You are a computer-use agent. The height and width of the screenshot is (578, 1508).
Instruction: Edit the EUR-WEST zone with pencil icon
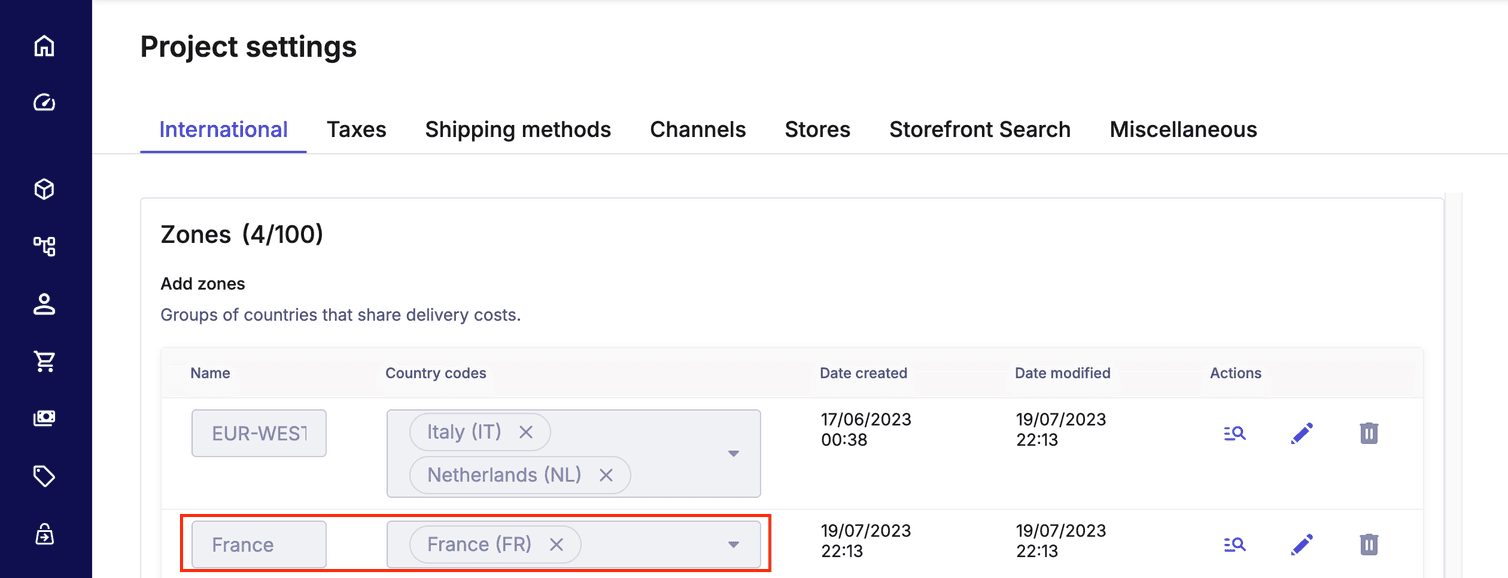tap(1301, 433)
